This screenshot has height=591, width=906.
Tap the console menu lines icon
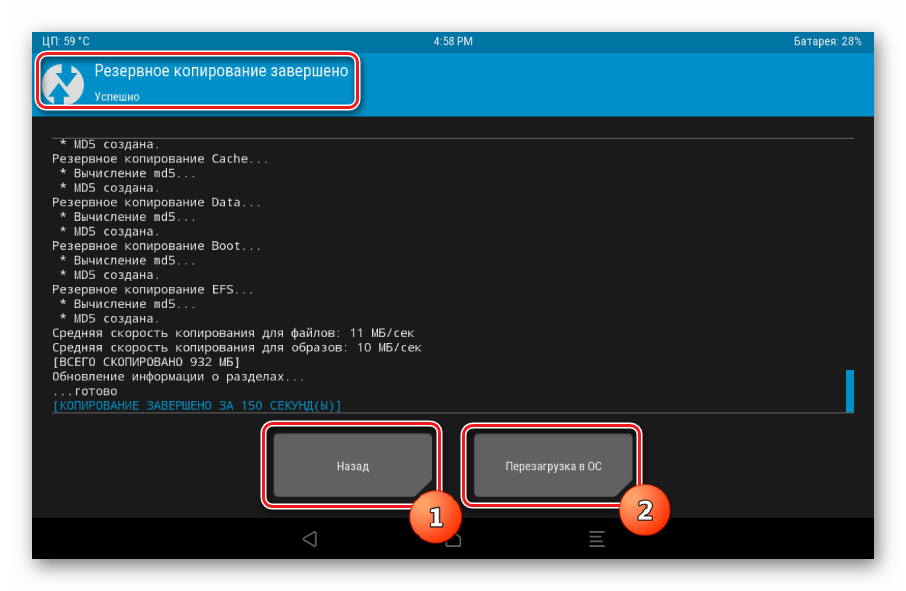pyautogui.click(x=597, y=539)
